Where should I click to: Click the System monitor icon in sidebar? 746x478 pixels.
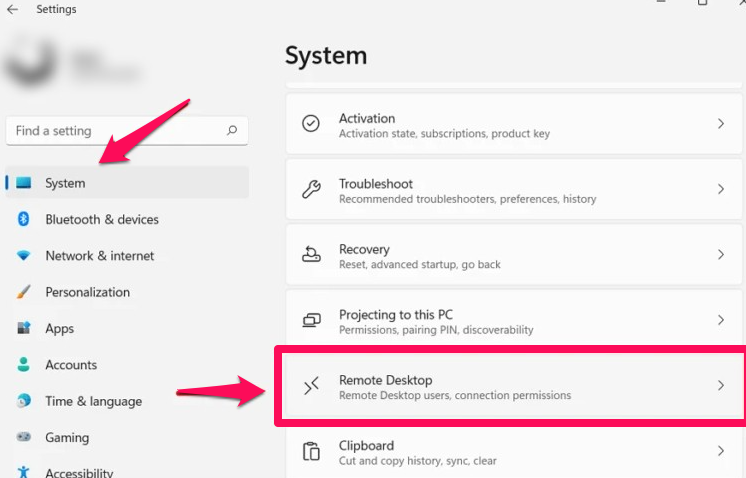coord(23,183)
